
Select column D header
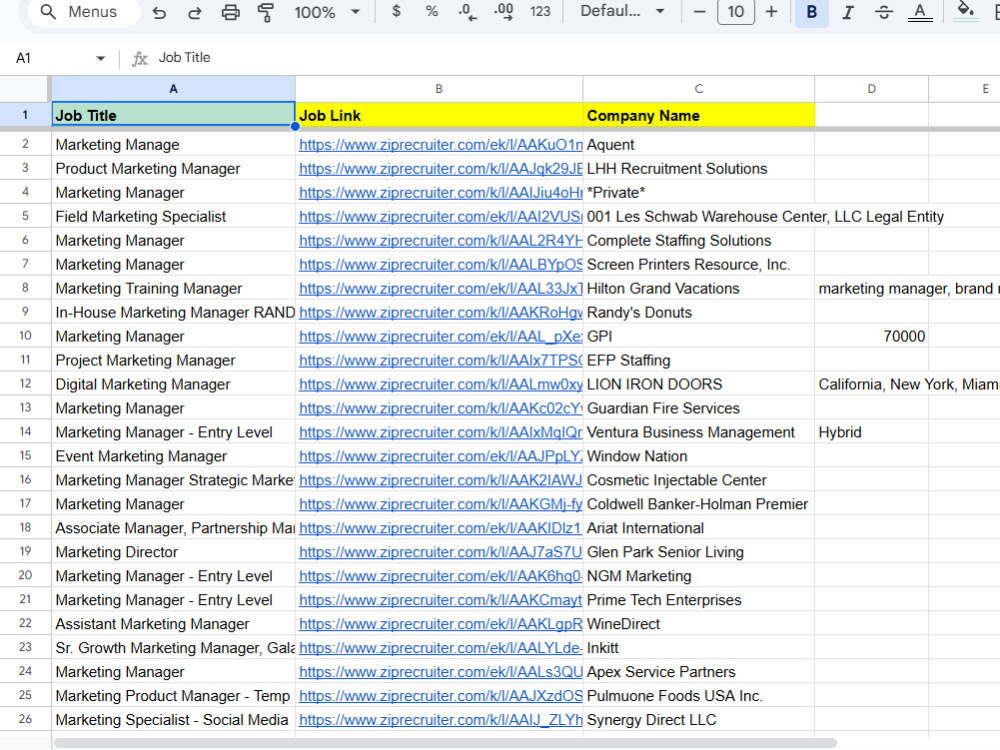tap(872, 89)
